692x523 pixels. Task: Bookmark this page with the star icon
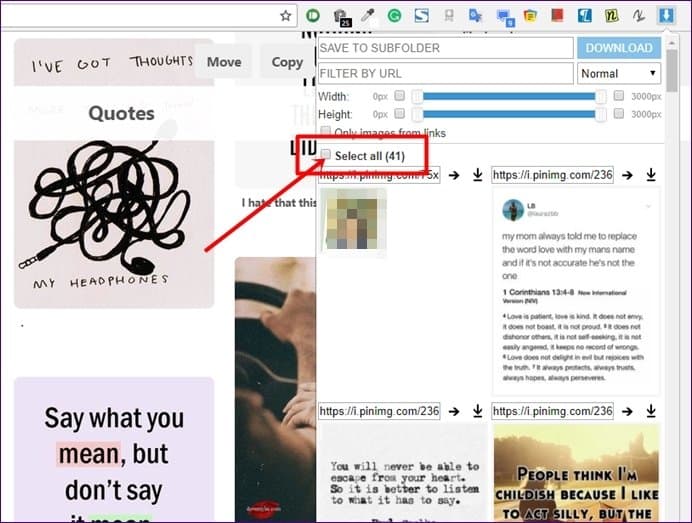coord(286,16)
